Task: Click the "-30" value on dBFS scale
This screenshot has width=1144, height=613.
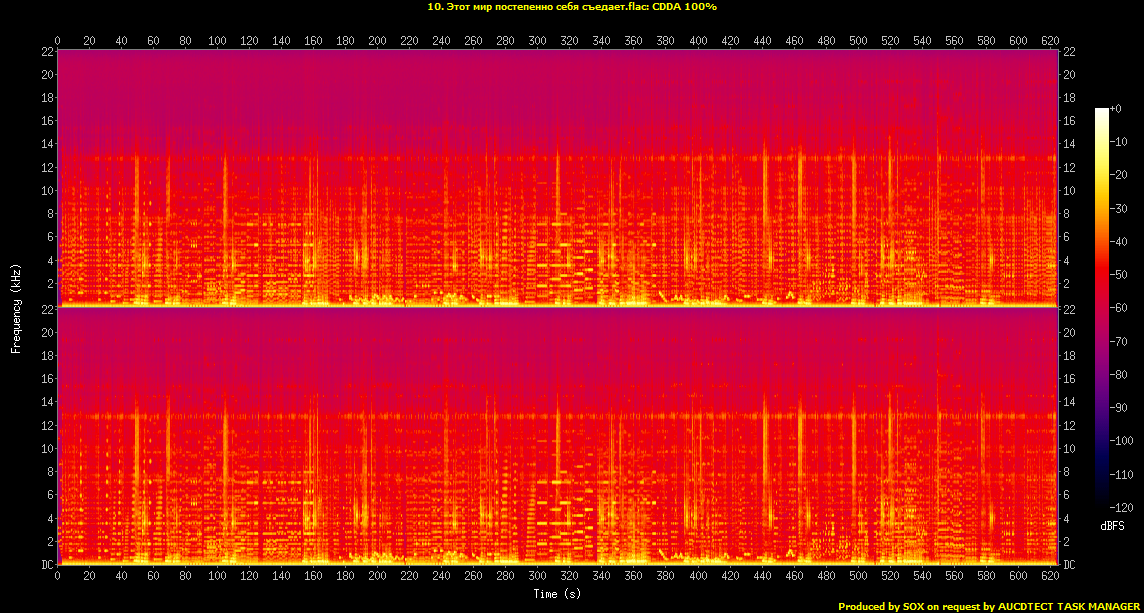Action: click(x=1118, y=208)
